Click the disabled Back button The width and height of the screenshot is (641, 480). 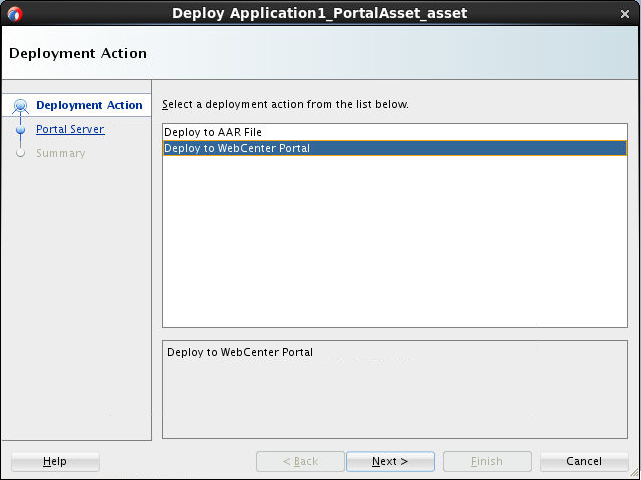click(x=300, y=461)
